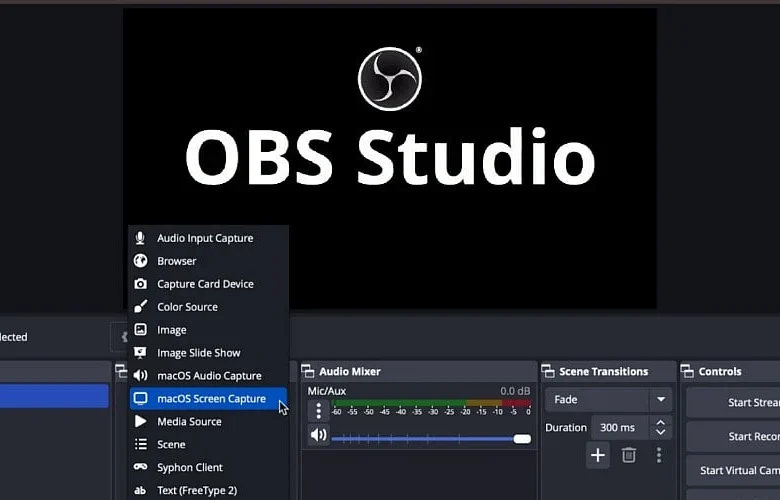Click the slideshow icon beside Image Slide Show
The height and width of the screenshot is (500, 780).
click(x=140, y=352)
